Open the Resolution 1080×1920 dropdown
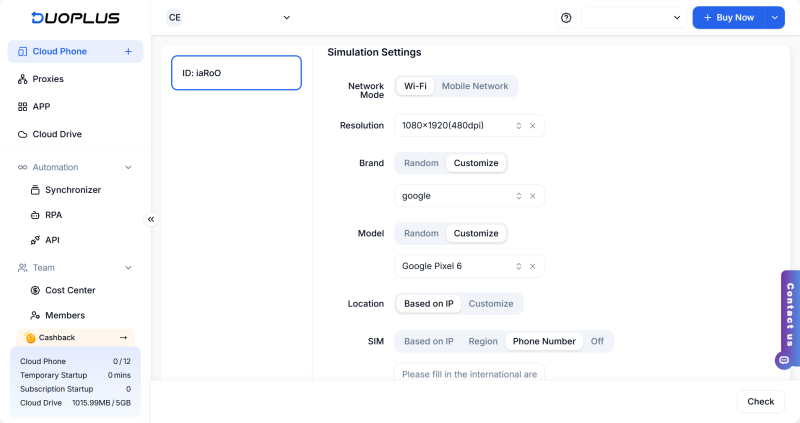Viewport: 800px width, 423px height. point(460,126)
